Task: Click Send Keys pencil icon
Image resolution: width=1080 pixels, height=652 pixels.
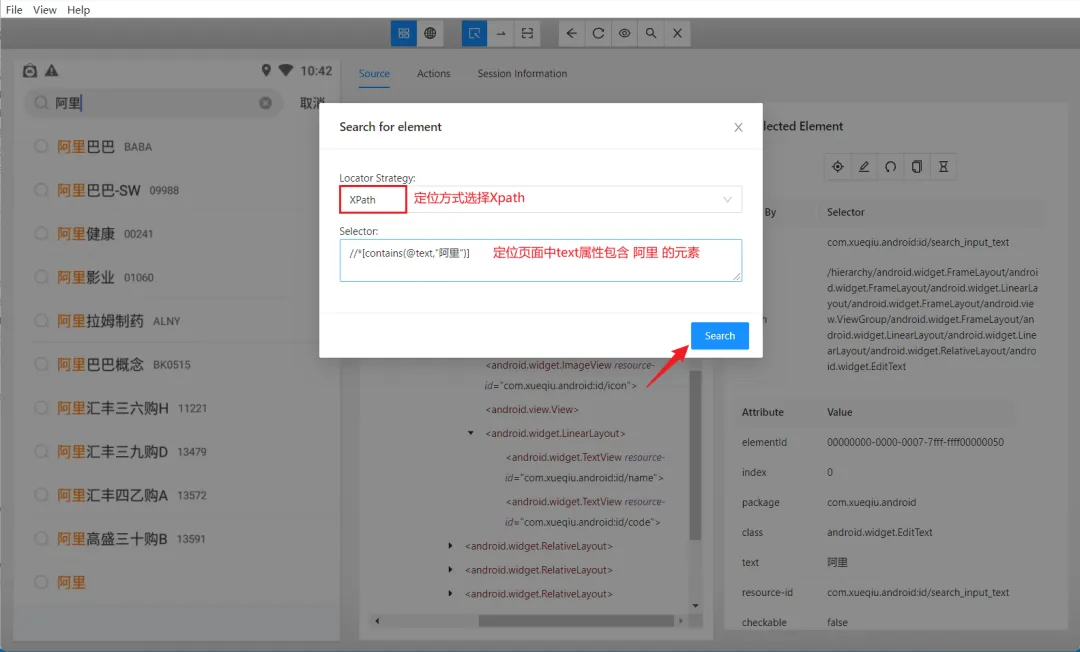Action: pos(864,167)
